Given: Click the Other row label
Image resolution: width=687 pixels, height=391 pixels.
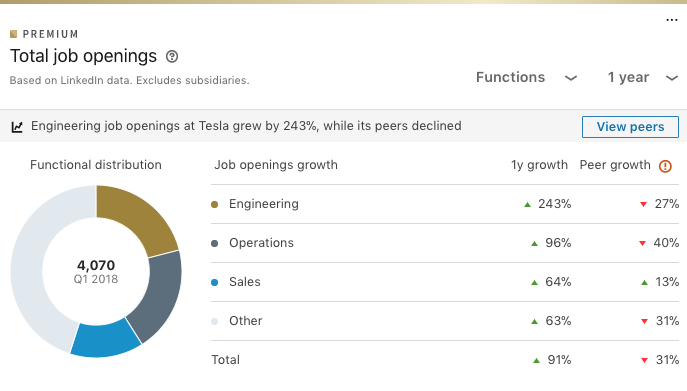Looking at the screenshot, I should (245, 321).
